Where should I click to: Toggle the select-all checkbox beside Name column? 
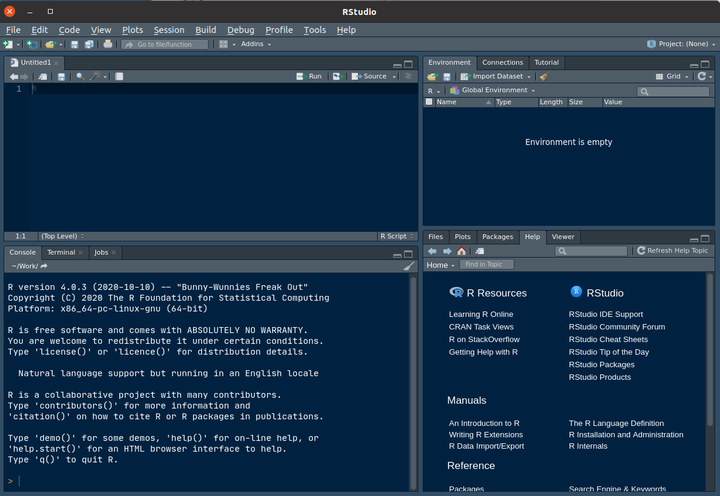pos(429,102)
